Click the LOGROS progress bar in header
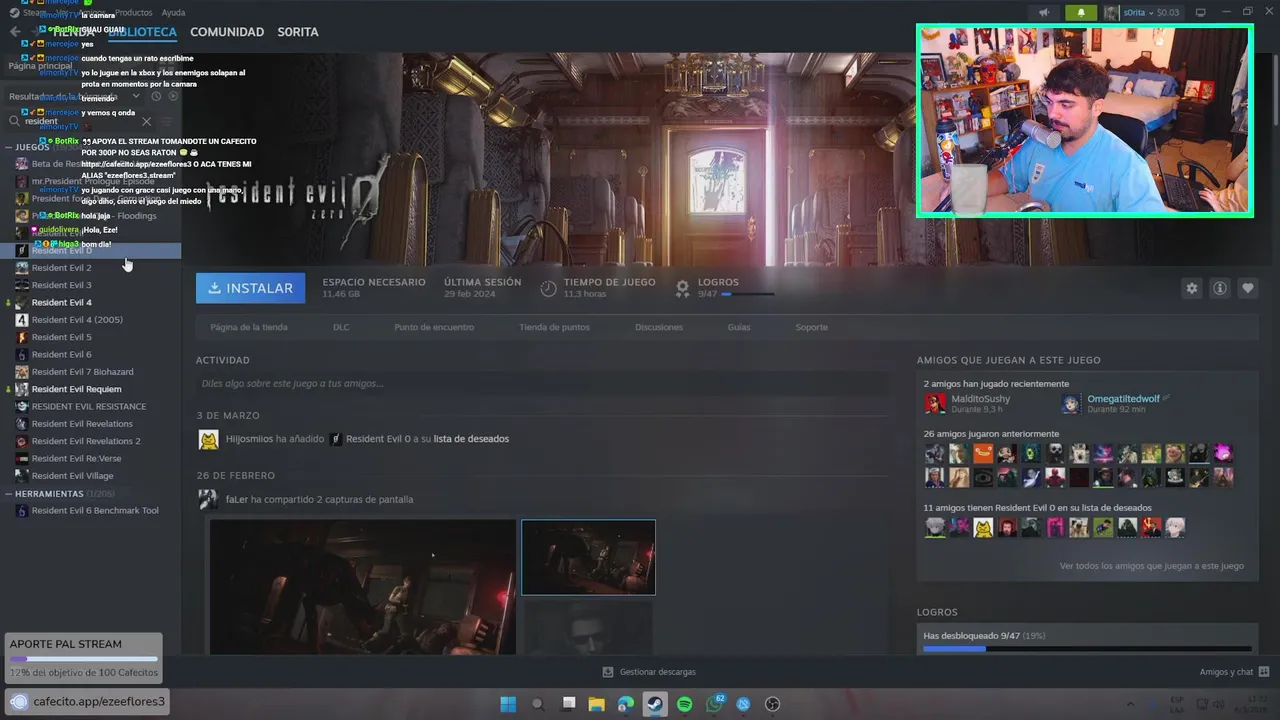This screenshot has height=720, width=1280. (x=747, y=294)
